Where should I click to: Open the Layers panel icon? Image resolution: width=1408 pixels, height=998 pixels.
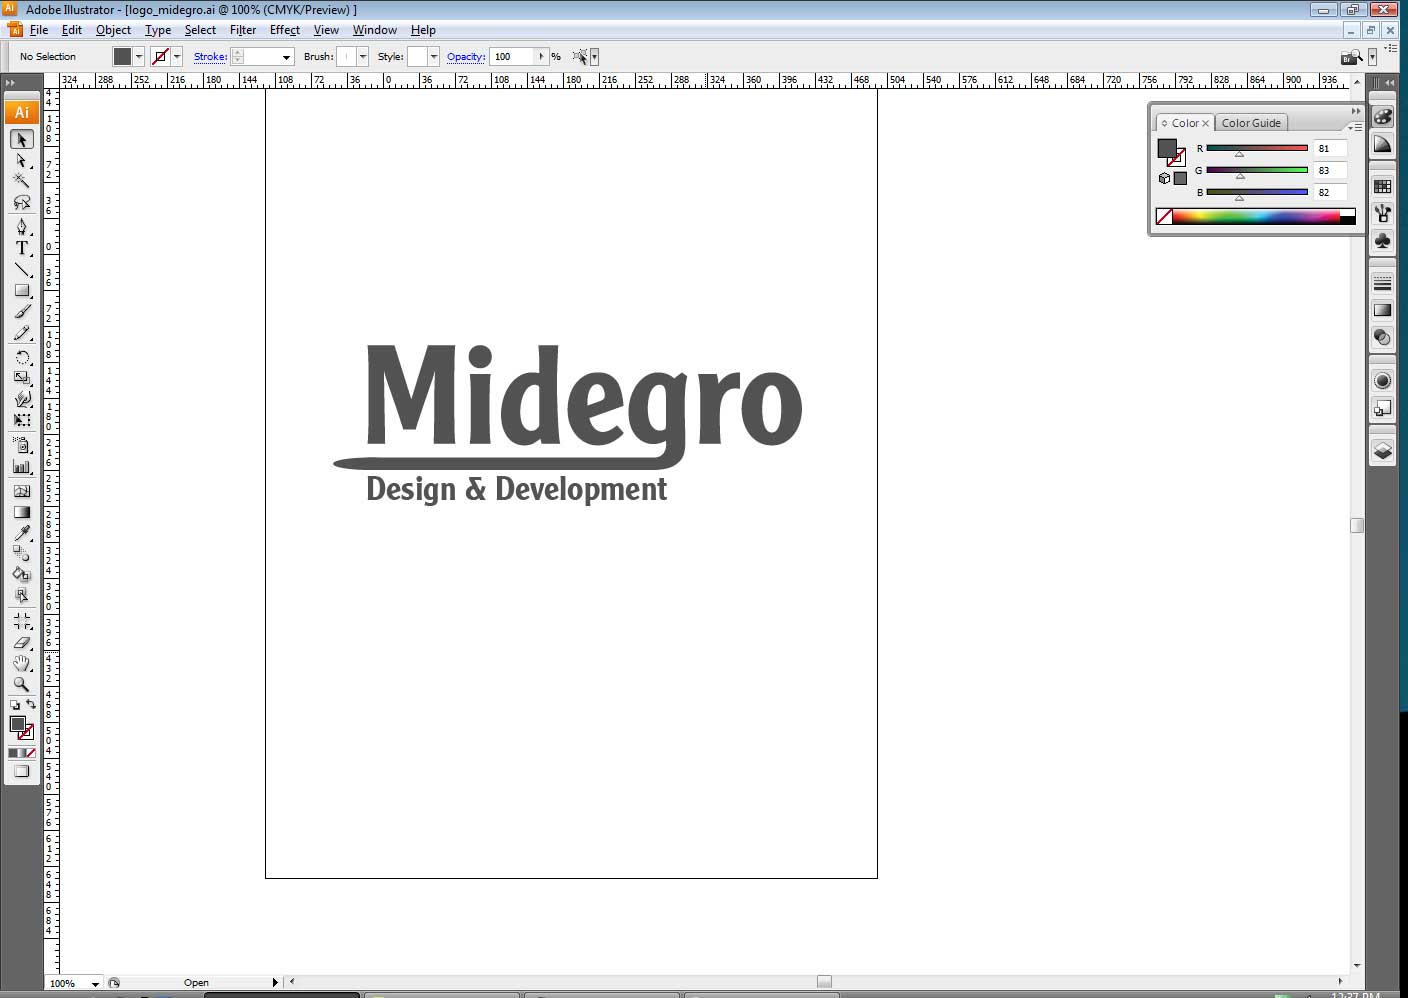1382,451
